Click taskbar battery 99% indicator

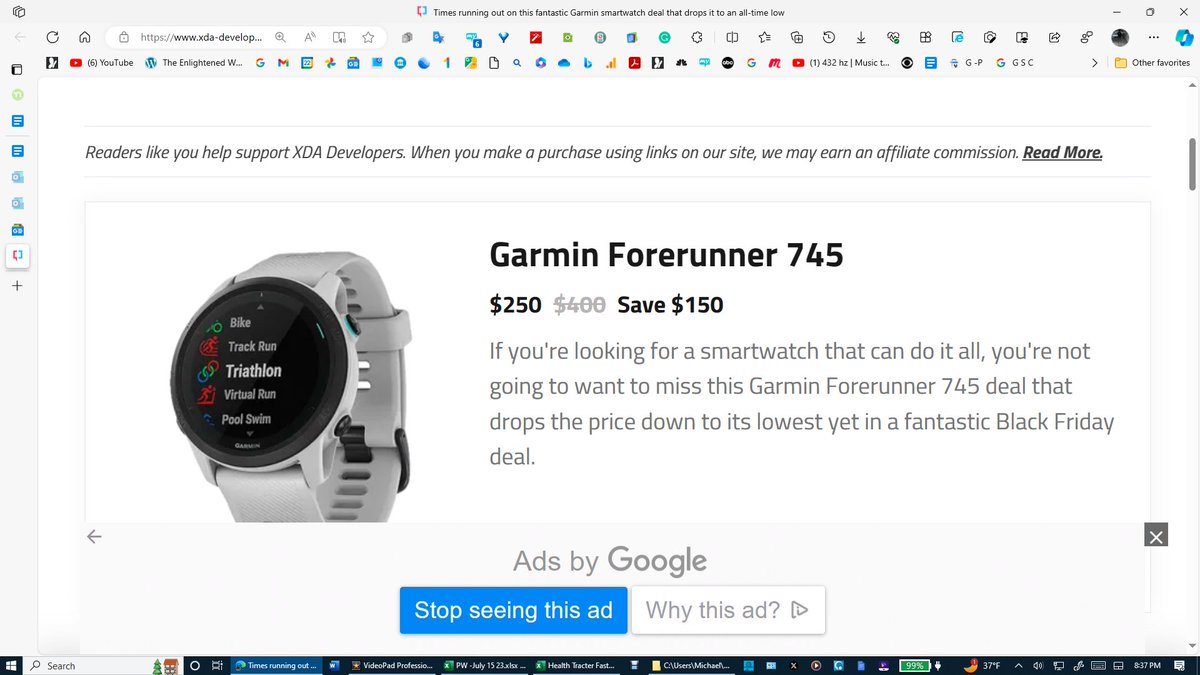[x=916, y=665]
